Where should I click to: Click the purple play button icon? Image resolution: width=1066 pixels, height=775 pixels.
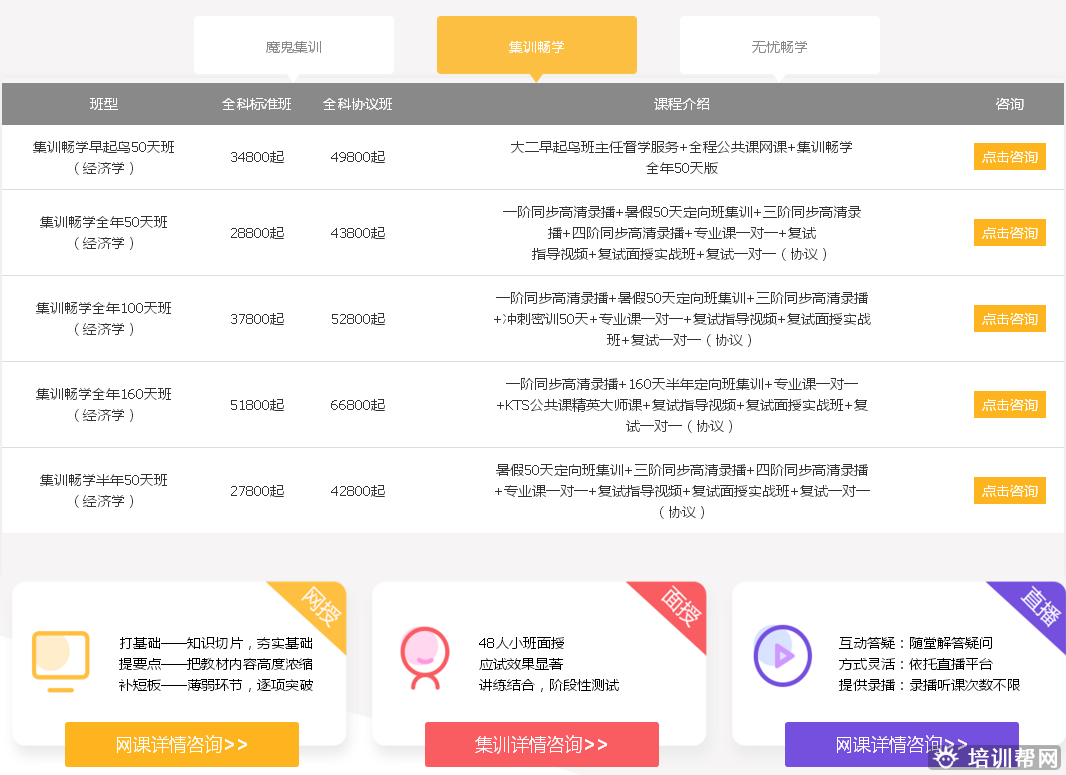pyautogui.click(x=781, y=656)
